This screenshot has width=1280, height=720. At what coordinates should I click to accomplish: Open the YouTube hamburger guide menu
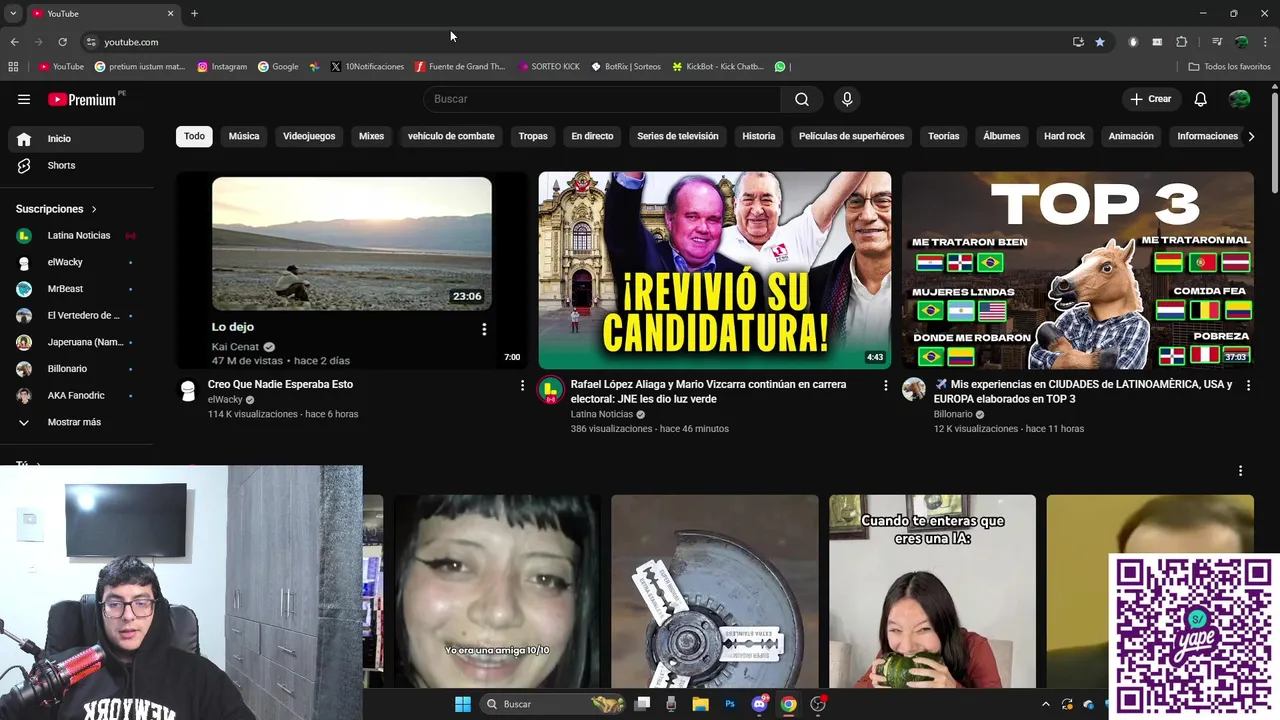24,99
